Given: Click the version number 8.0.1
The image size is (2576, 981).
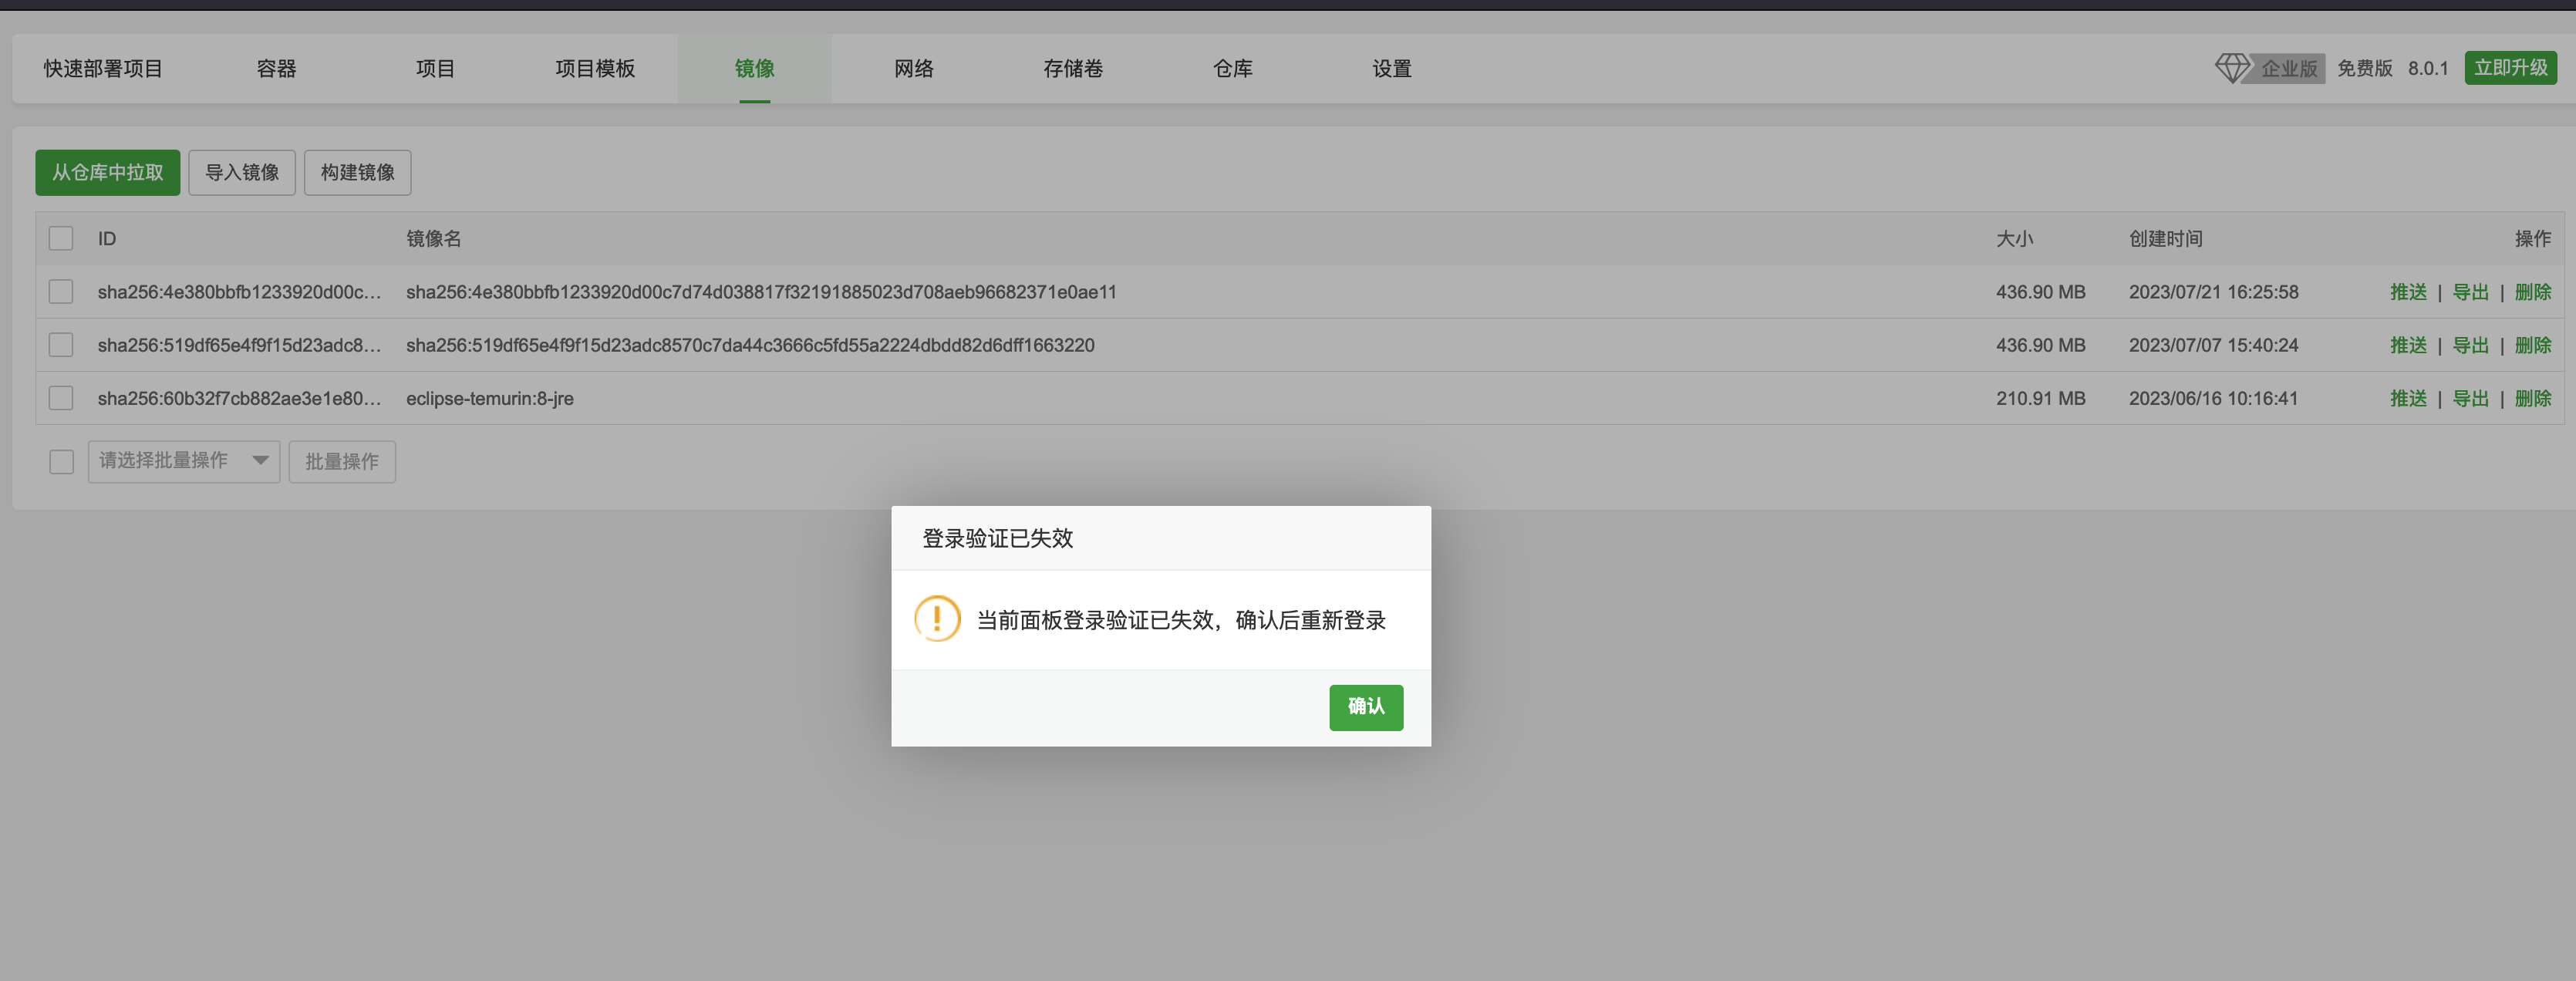Looking at the screenshot, I should tap(2427, 68).
